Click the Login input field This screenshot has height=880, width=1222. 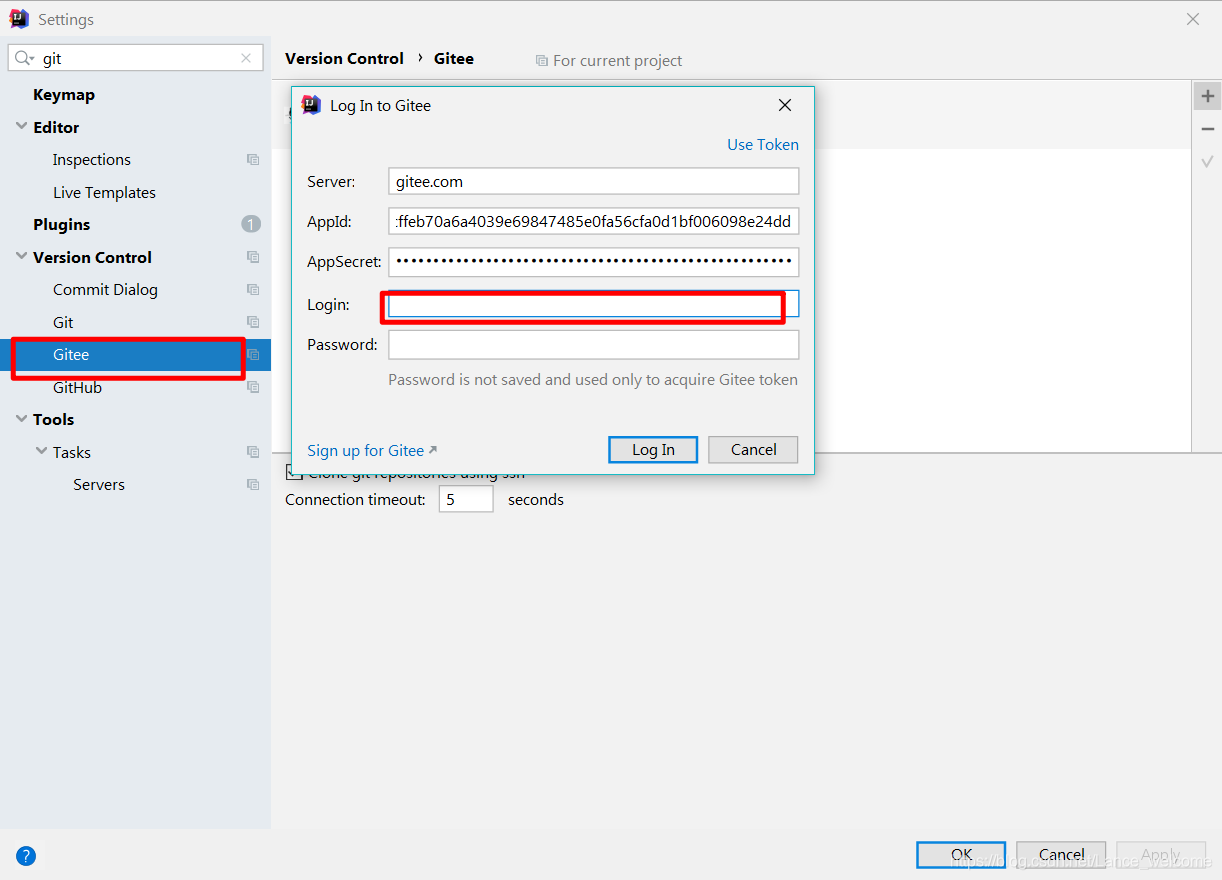pyautogui.click(x=594, y=304)
